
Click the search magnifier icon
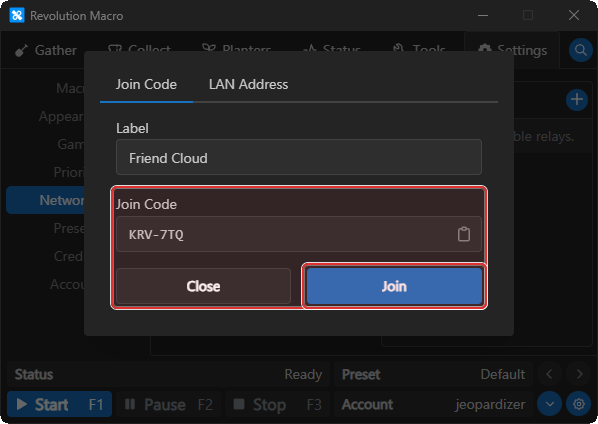pyautogui.click(x=580, y=50)
